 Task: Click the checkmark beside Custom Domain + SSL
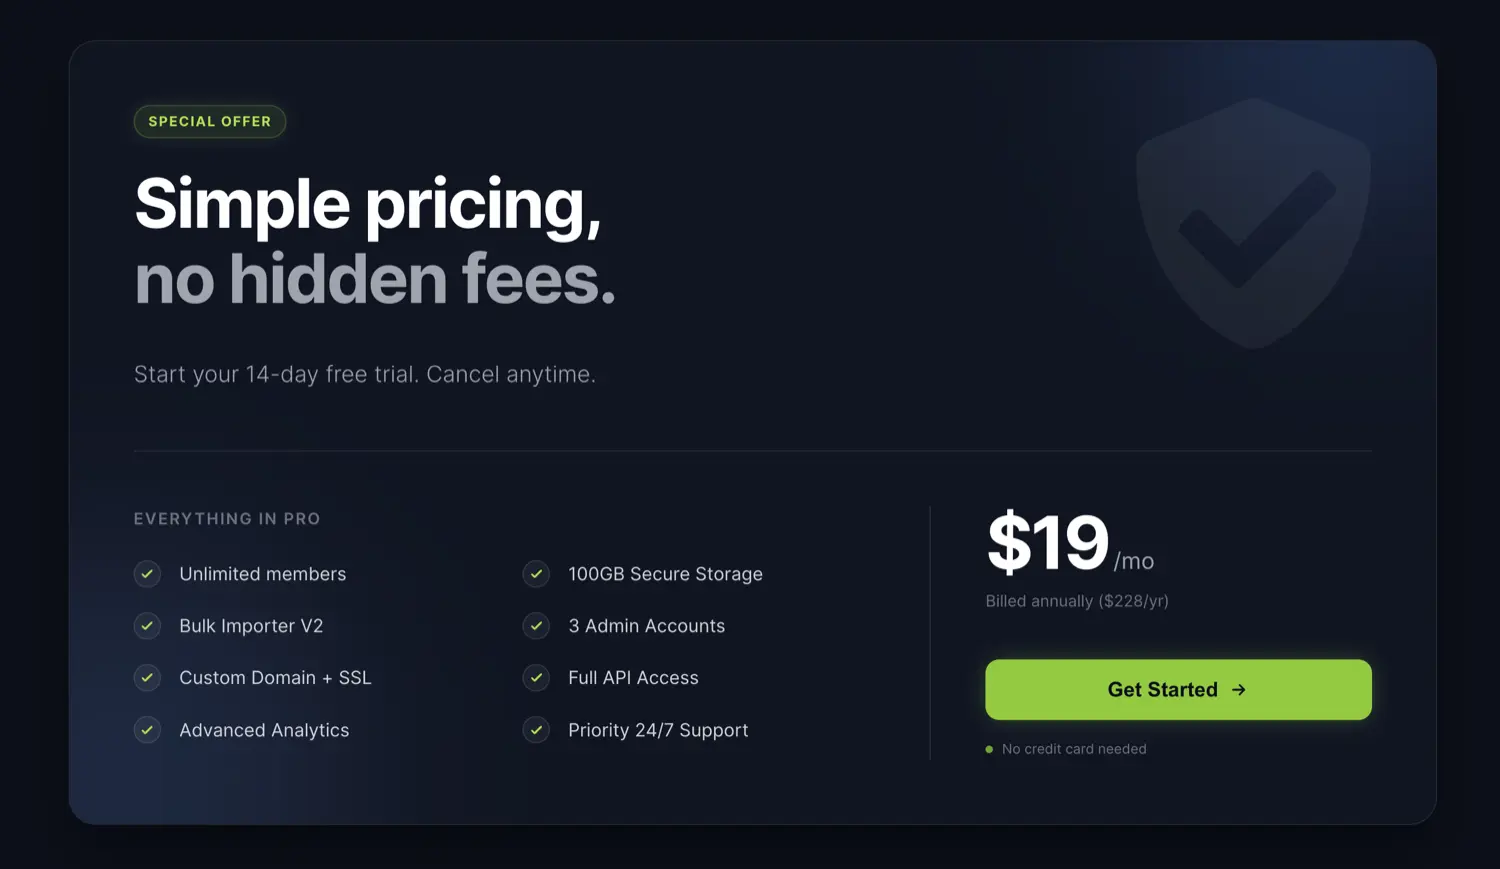click(x=147, y=677)
